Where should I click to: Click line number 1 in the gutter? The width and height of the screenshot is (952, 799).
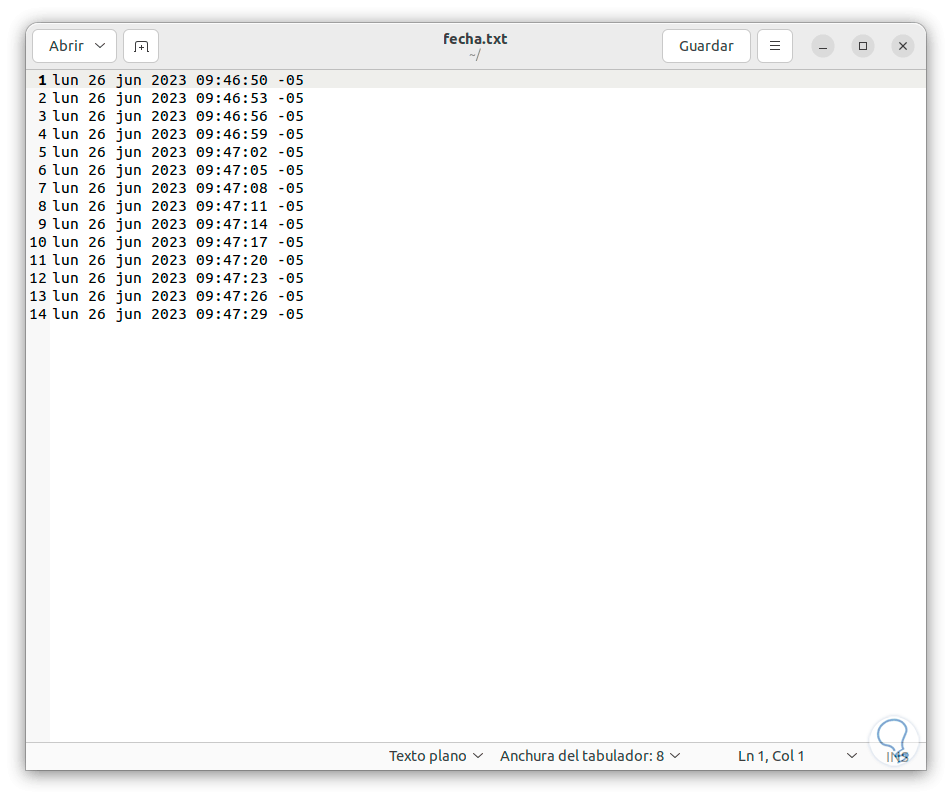click(42, 80)
